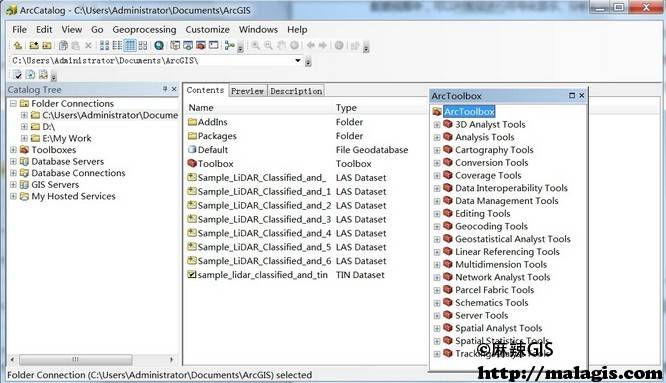Expand the D:\ folder connection
Image resolution: width=666 pixels, height=383 pixels.
point(25,127)
